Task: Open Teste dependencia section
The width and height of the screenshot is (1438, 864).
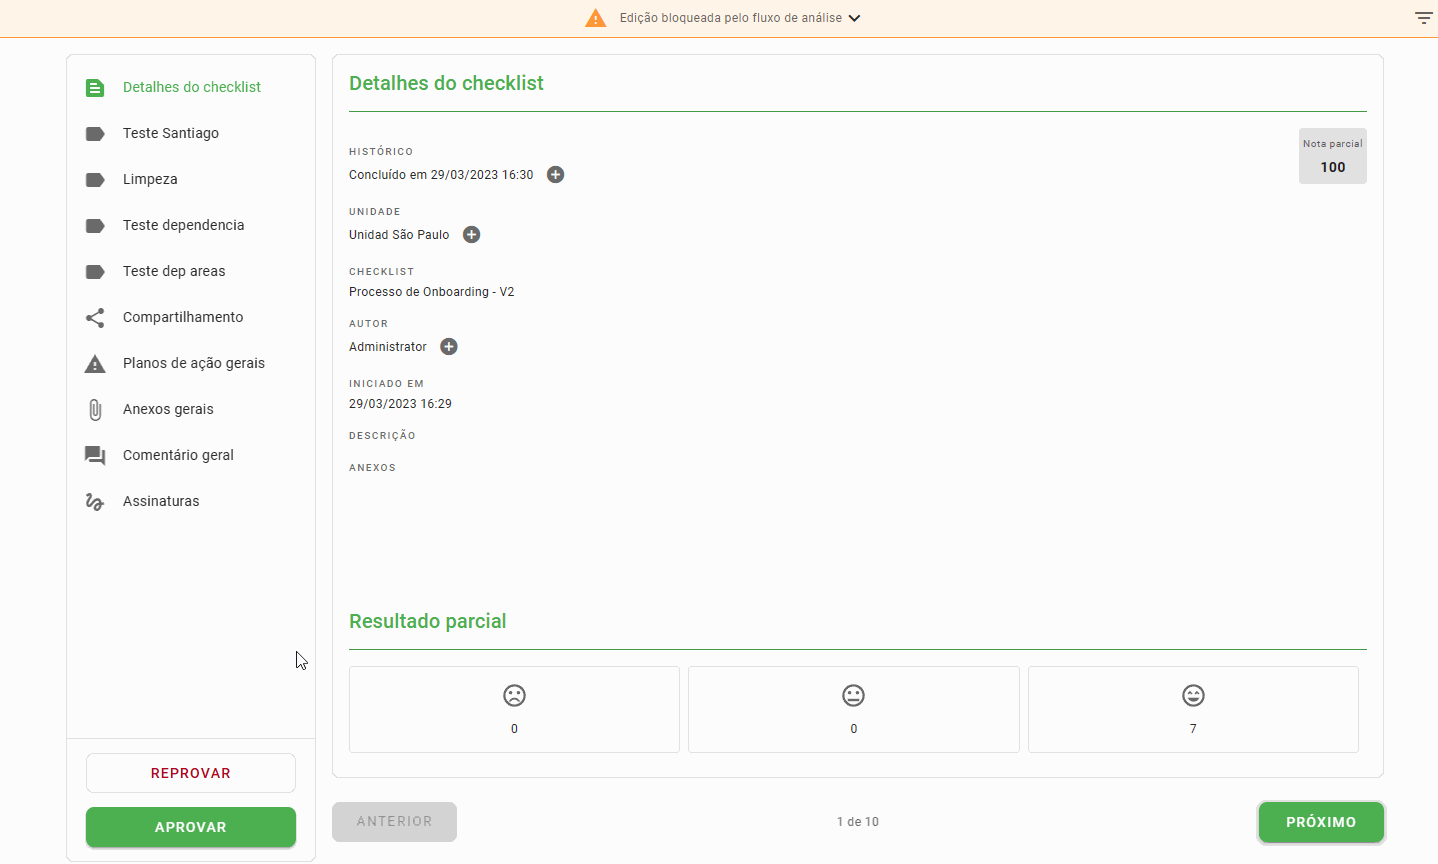Action: (x=191, y=225)
